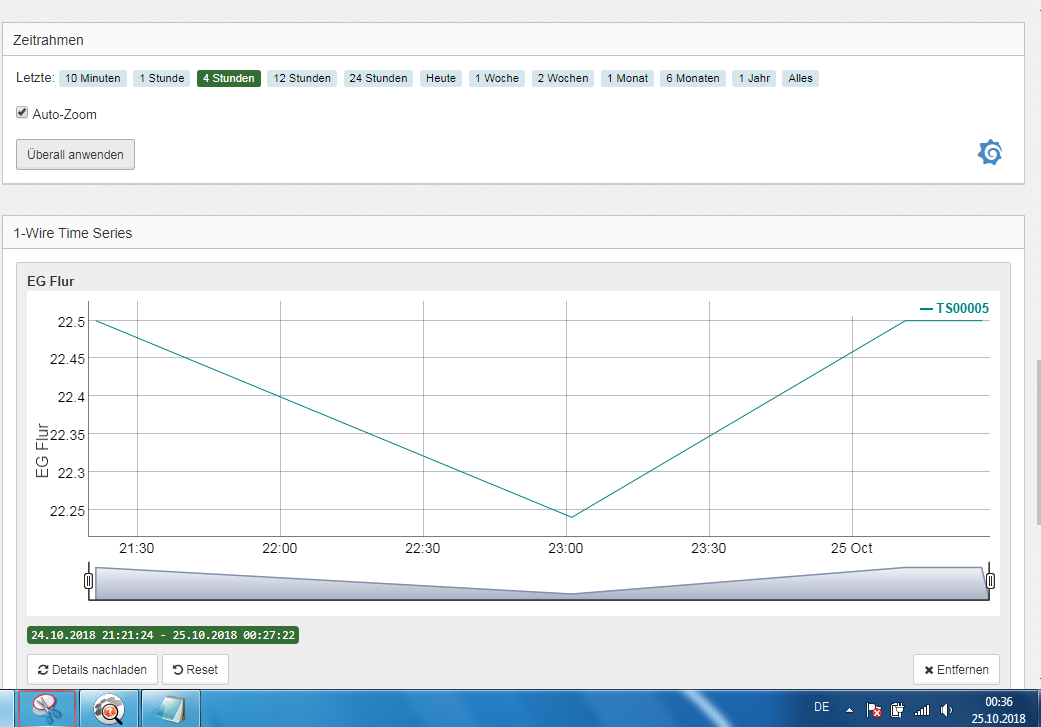The width and height of the screenshot is (1041, 727).
Task: Click the Reset button
Action: (x=195, y=669)
